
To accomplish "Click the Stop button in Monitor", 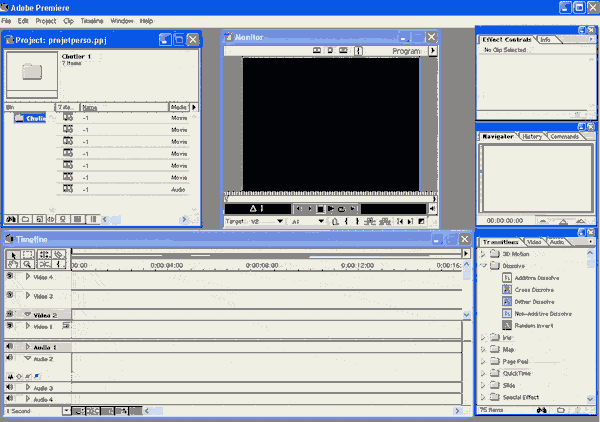I will (x=321, y=209).
